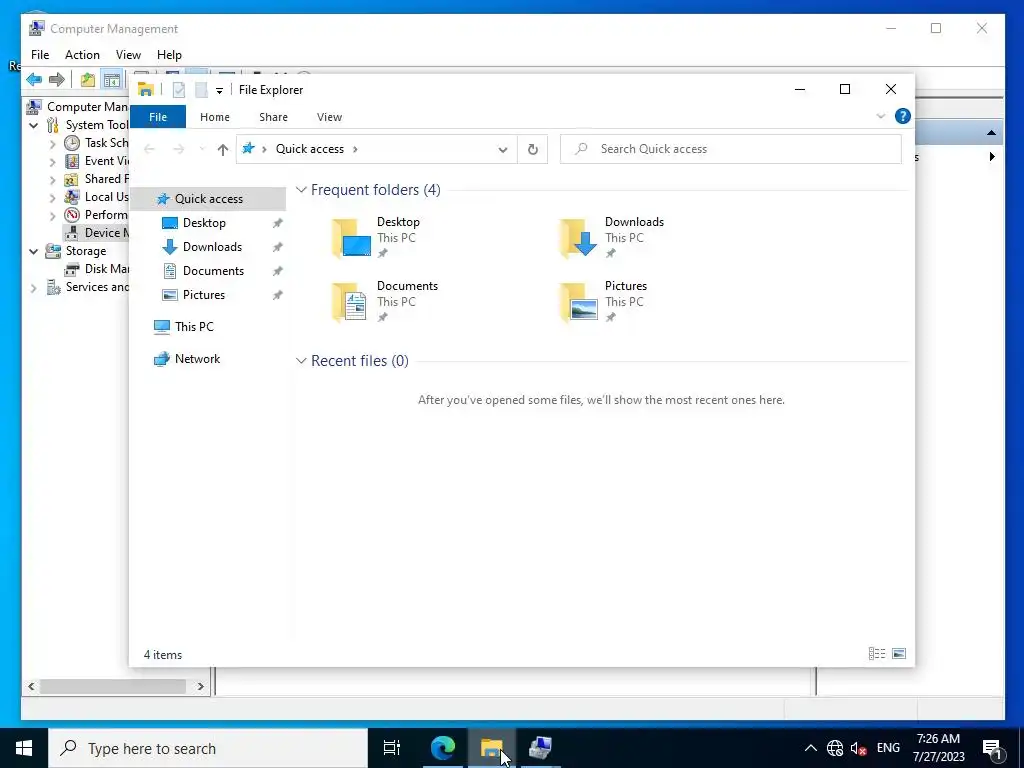Select the Desktop folder icon in Frequent folders

click(351, 238)
